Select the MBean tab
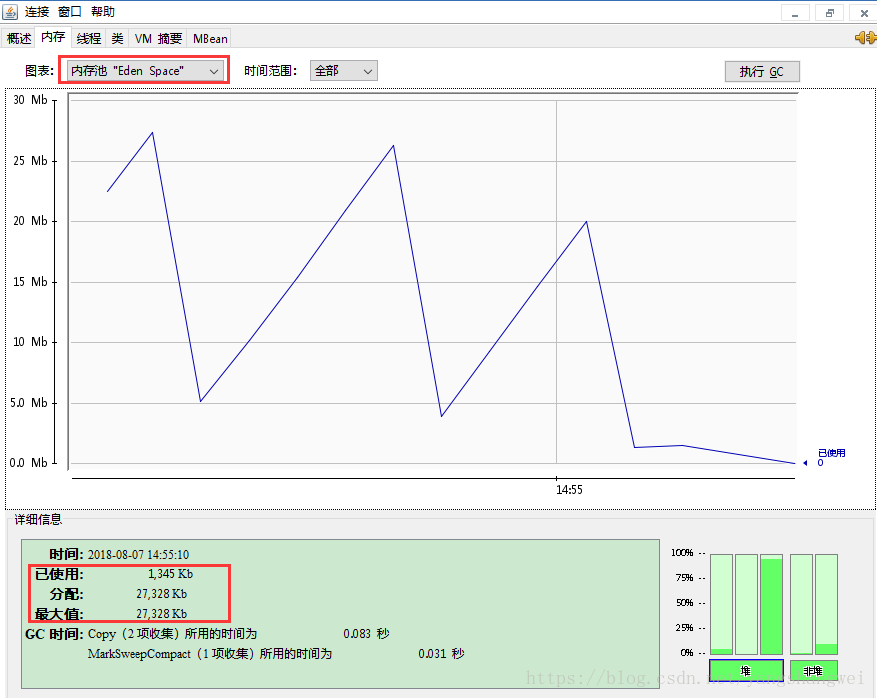877x698 pixels. click(210, 38)
